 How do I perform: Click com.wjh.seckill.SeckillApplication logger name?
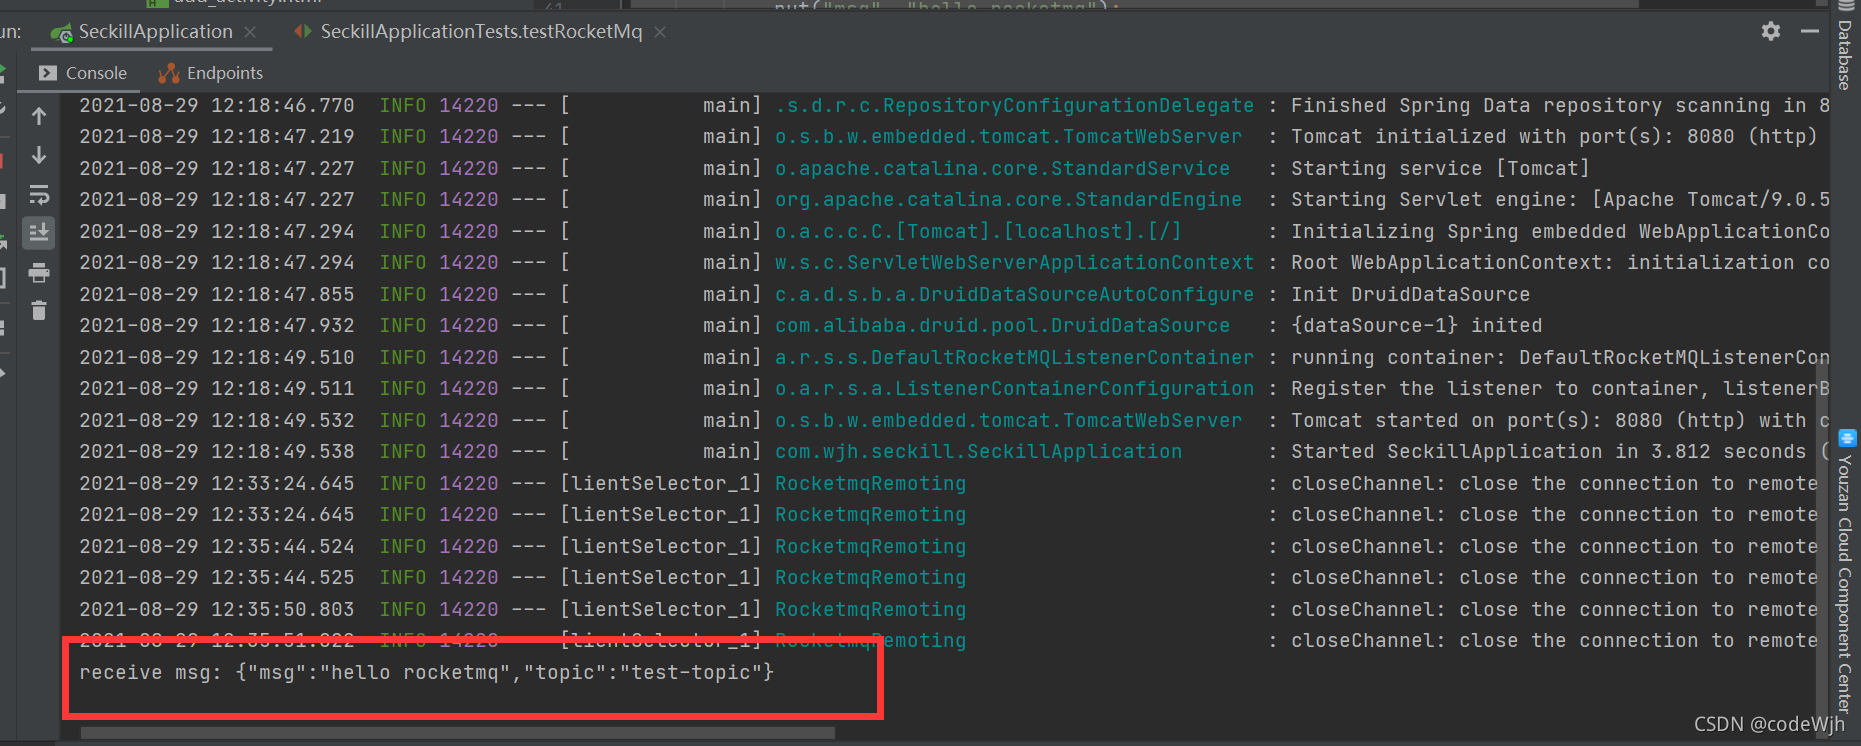(x=978, y=452)
